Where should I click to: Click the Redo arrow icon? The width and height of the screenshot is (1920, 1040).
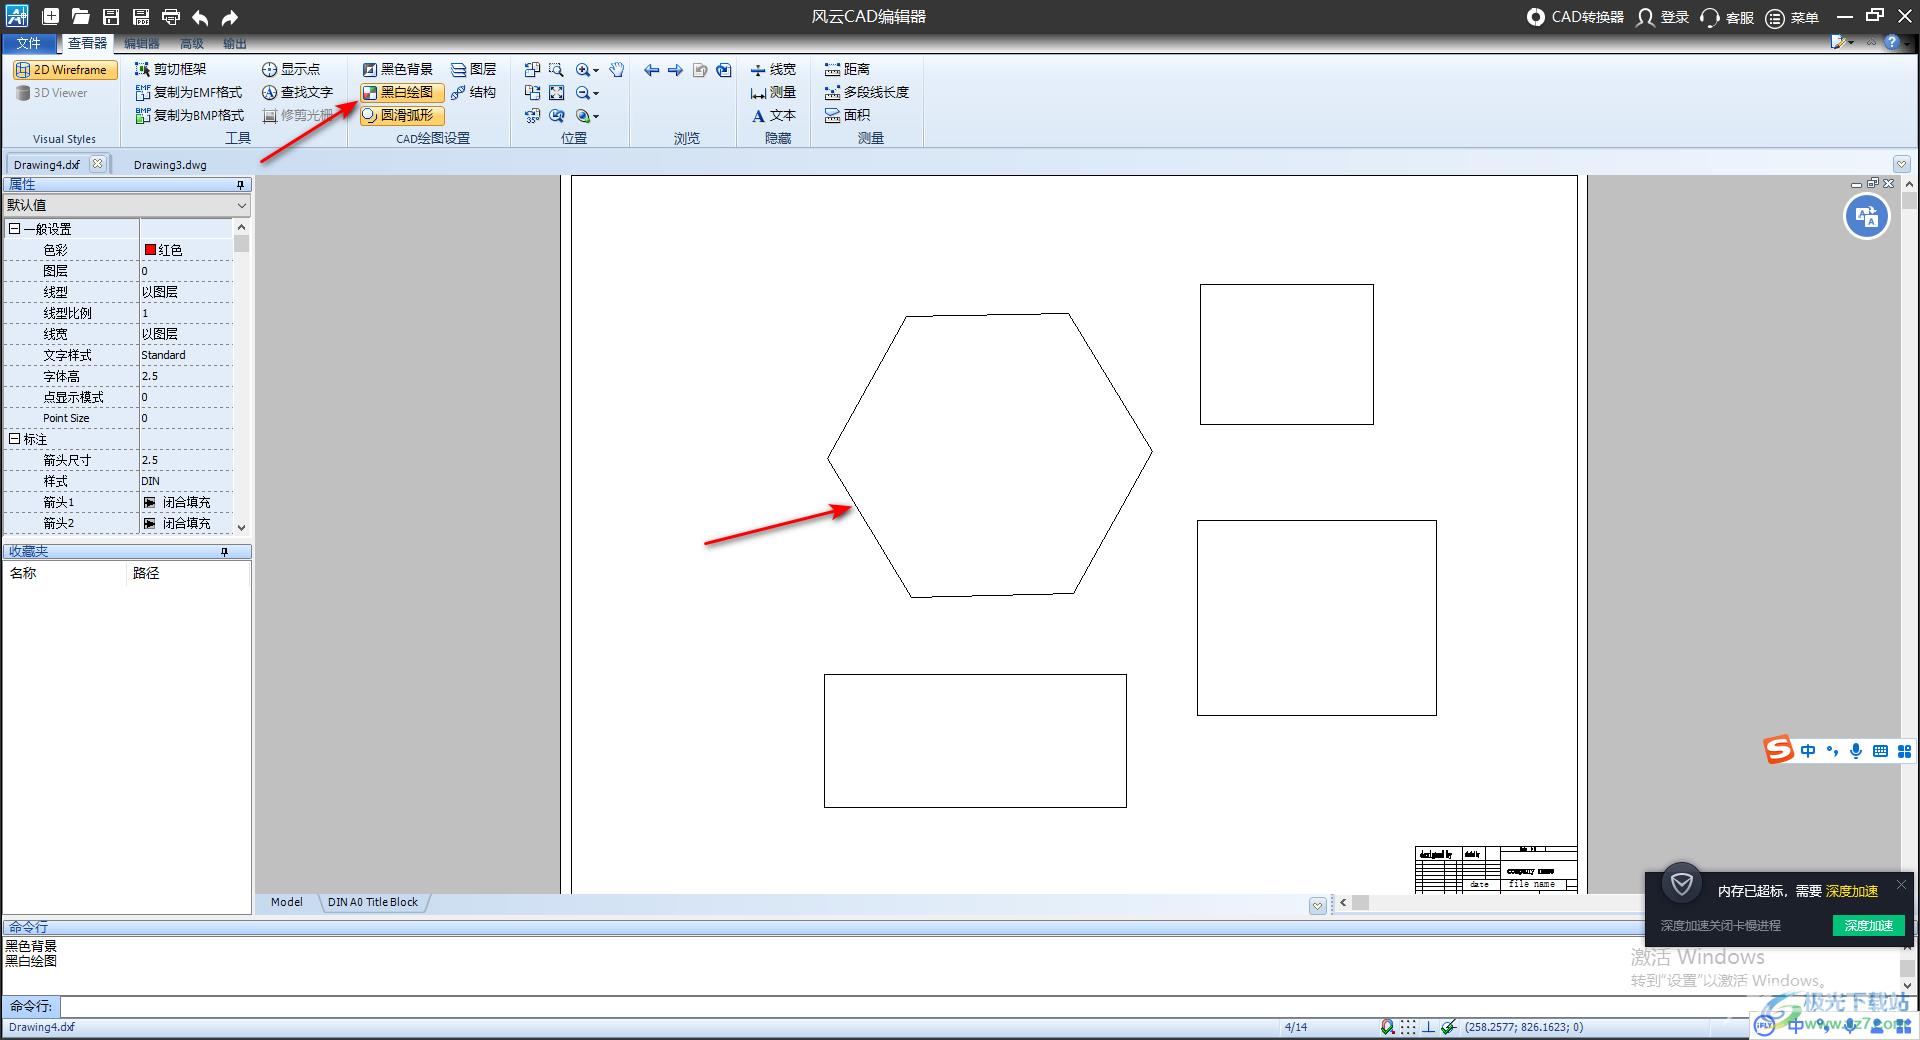coord(230,17)
